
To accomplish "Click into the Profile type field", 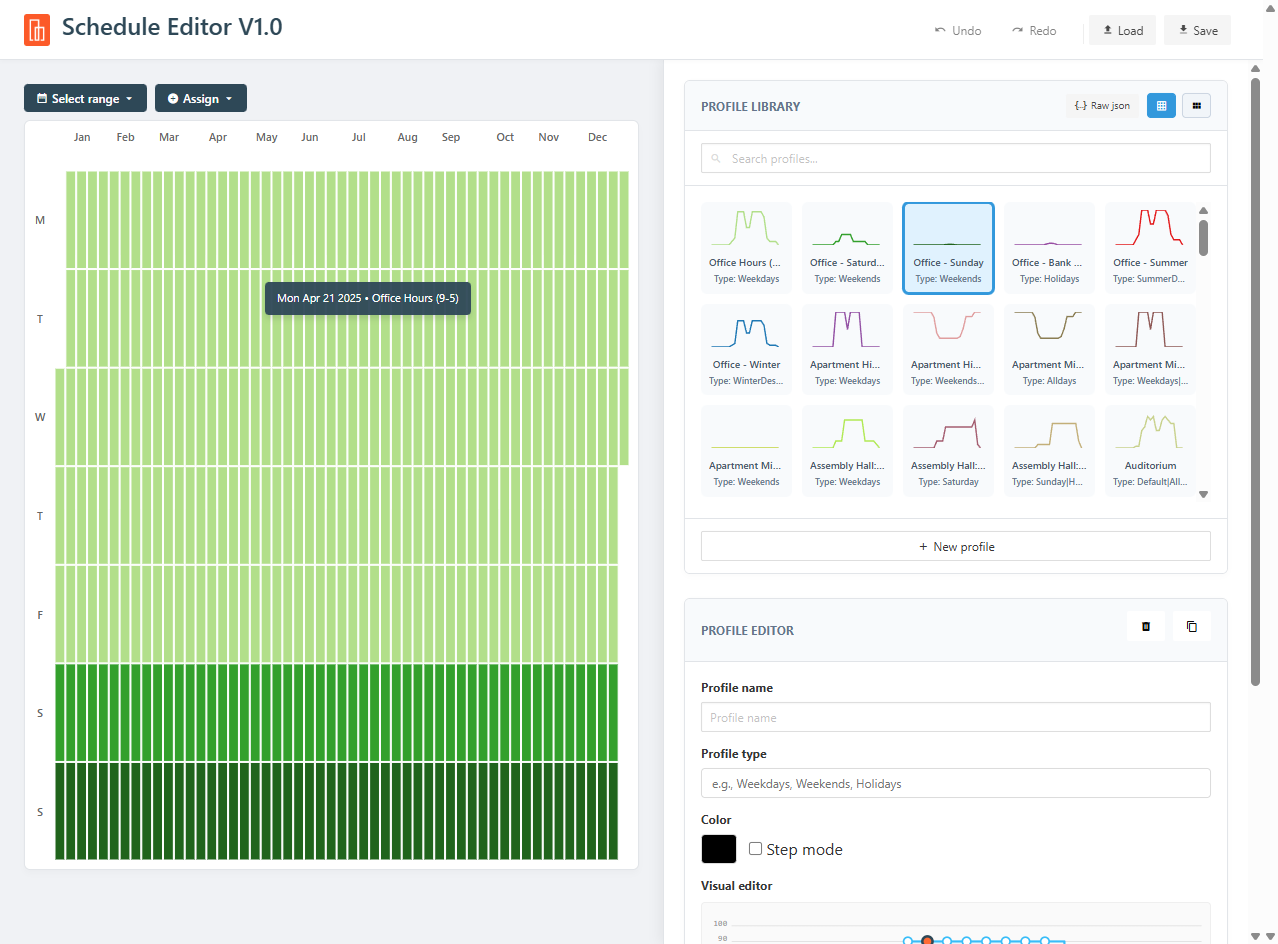I will pyautogui.click(x=955, y=783).
